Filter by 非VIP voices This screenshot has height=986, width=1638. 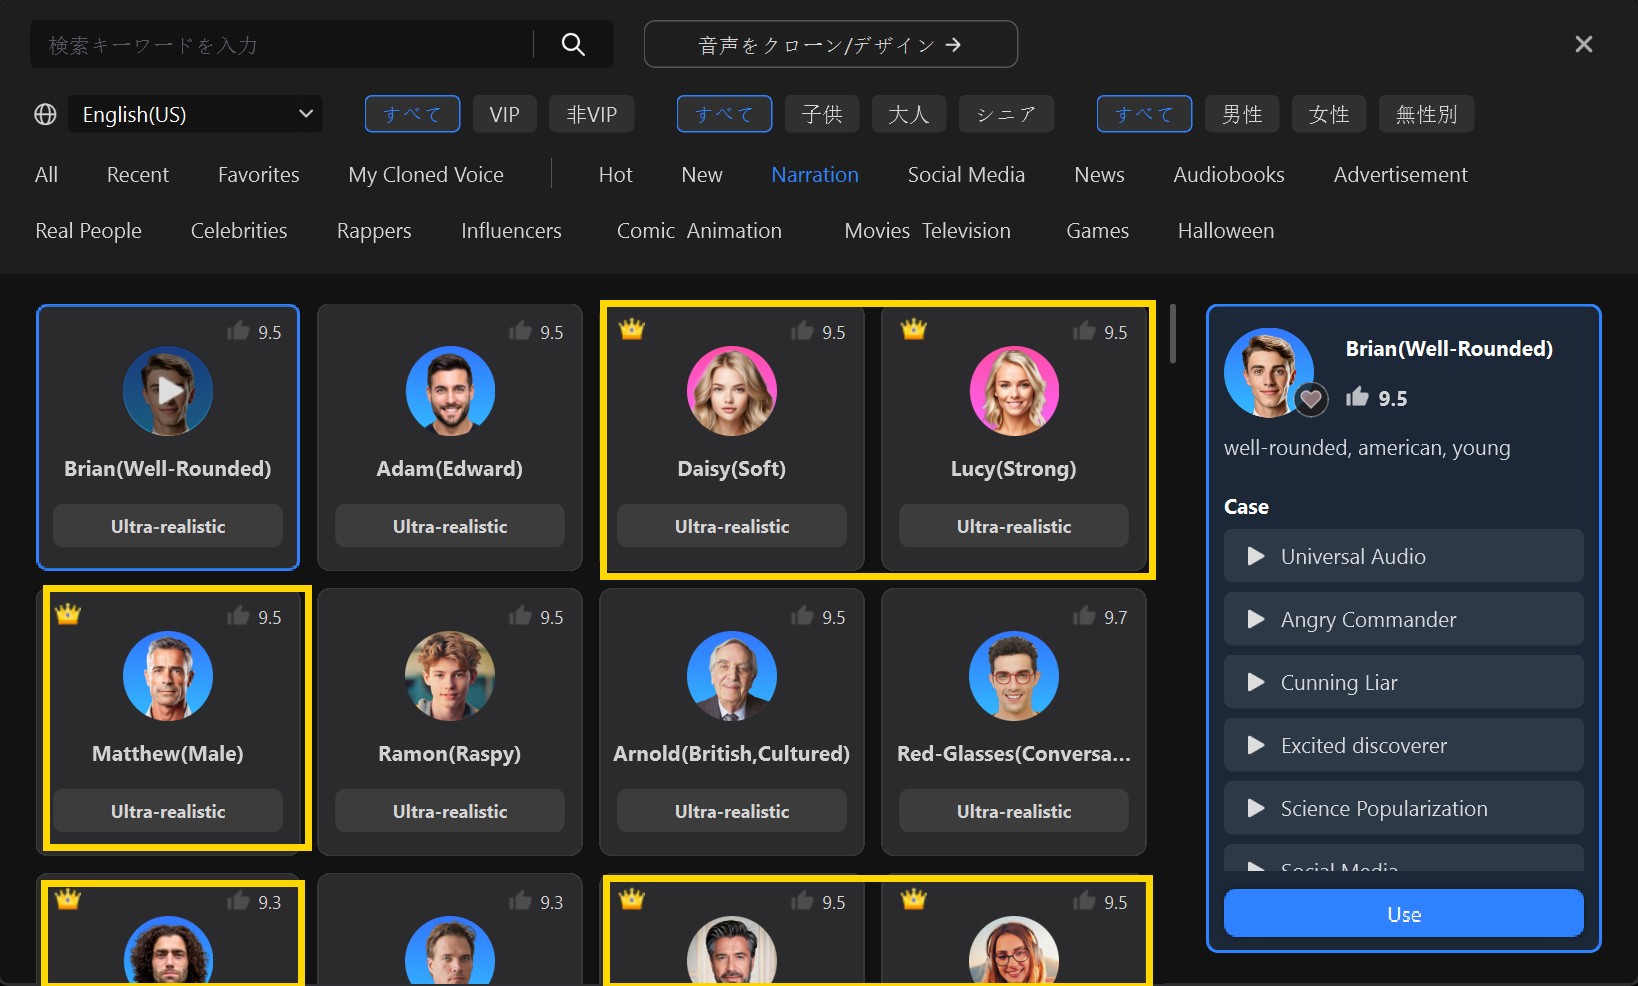tap(592, 114)
